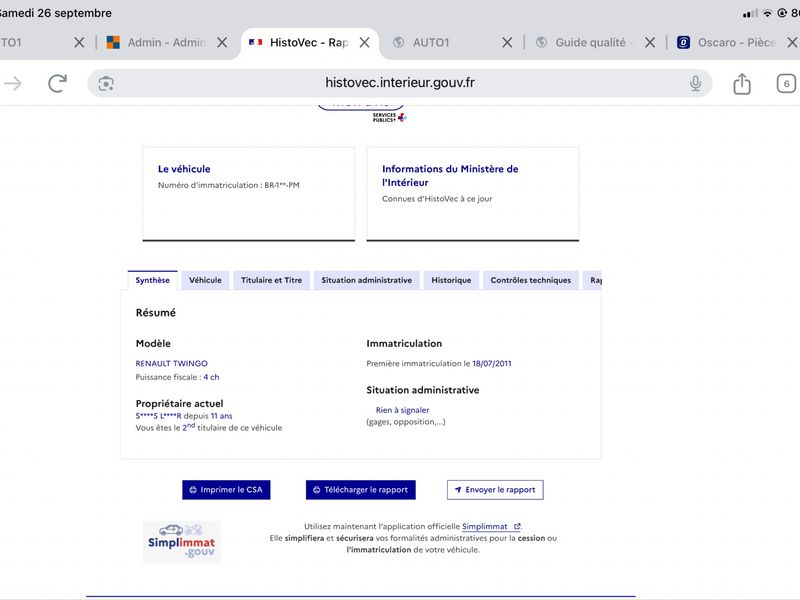Tap the microphone icon in address bar

point(695,83)
